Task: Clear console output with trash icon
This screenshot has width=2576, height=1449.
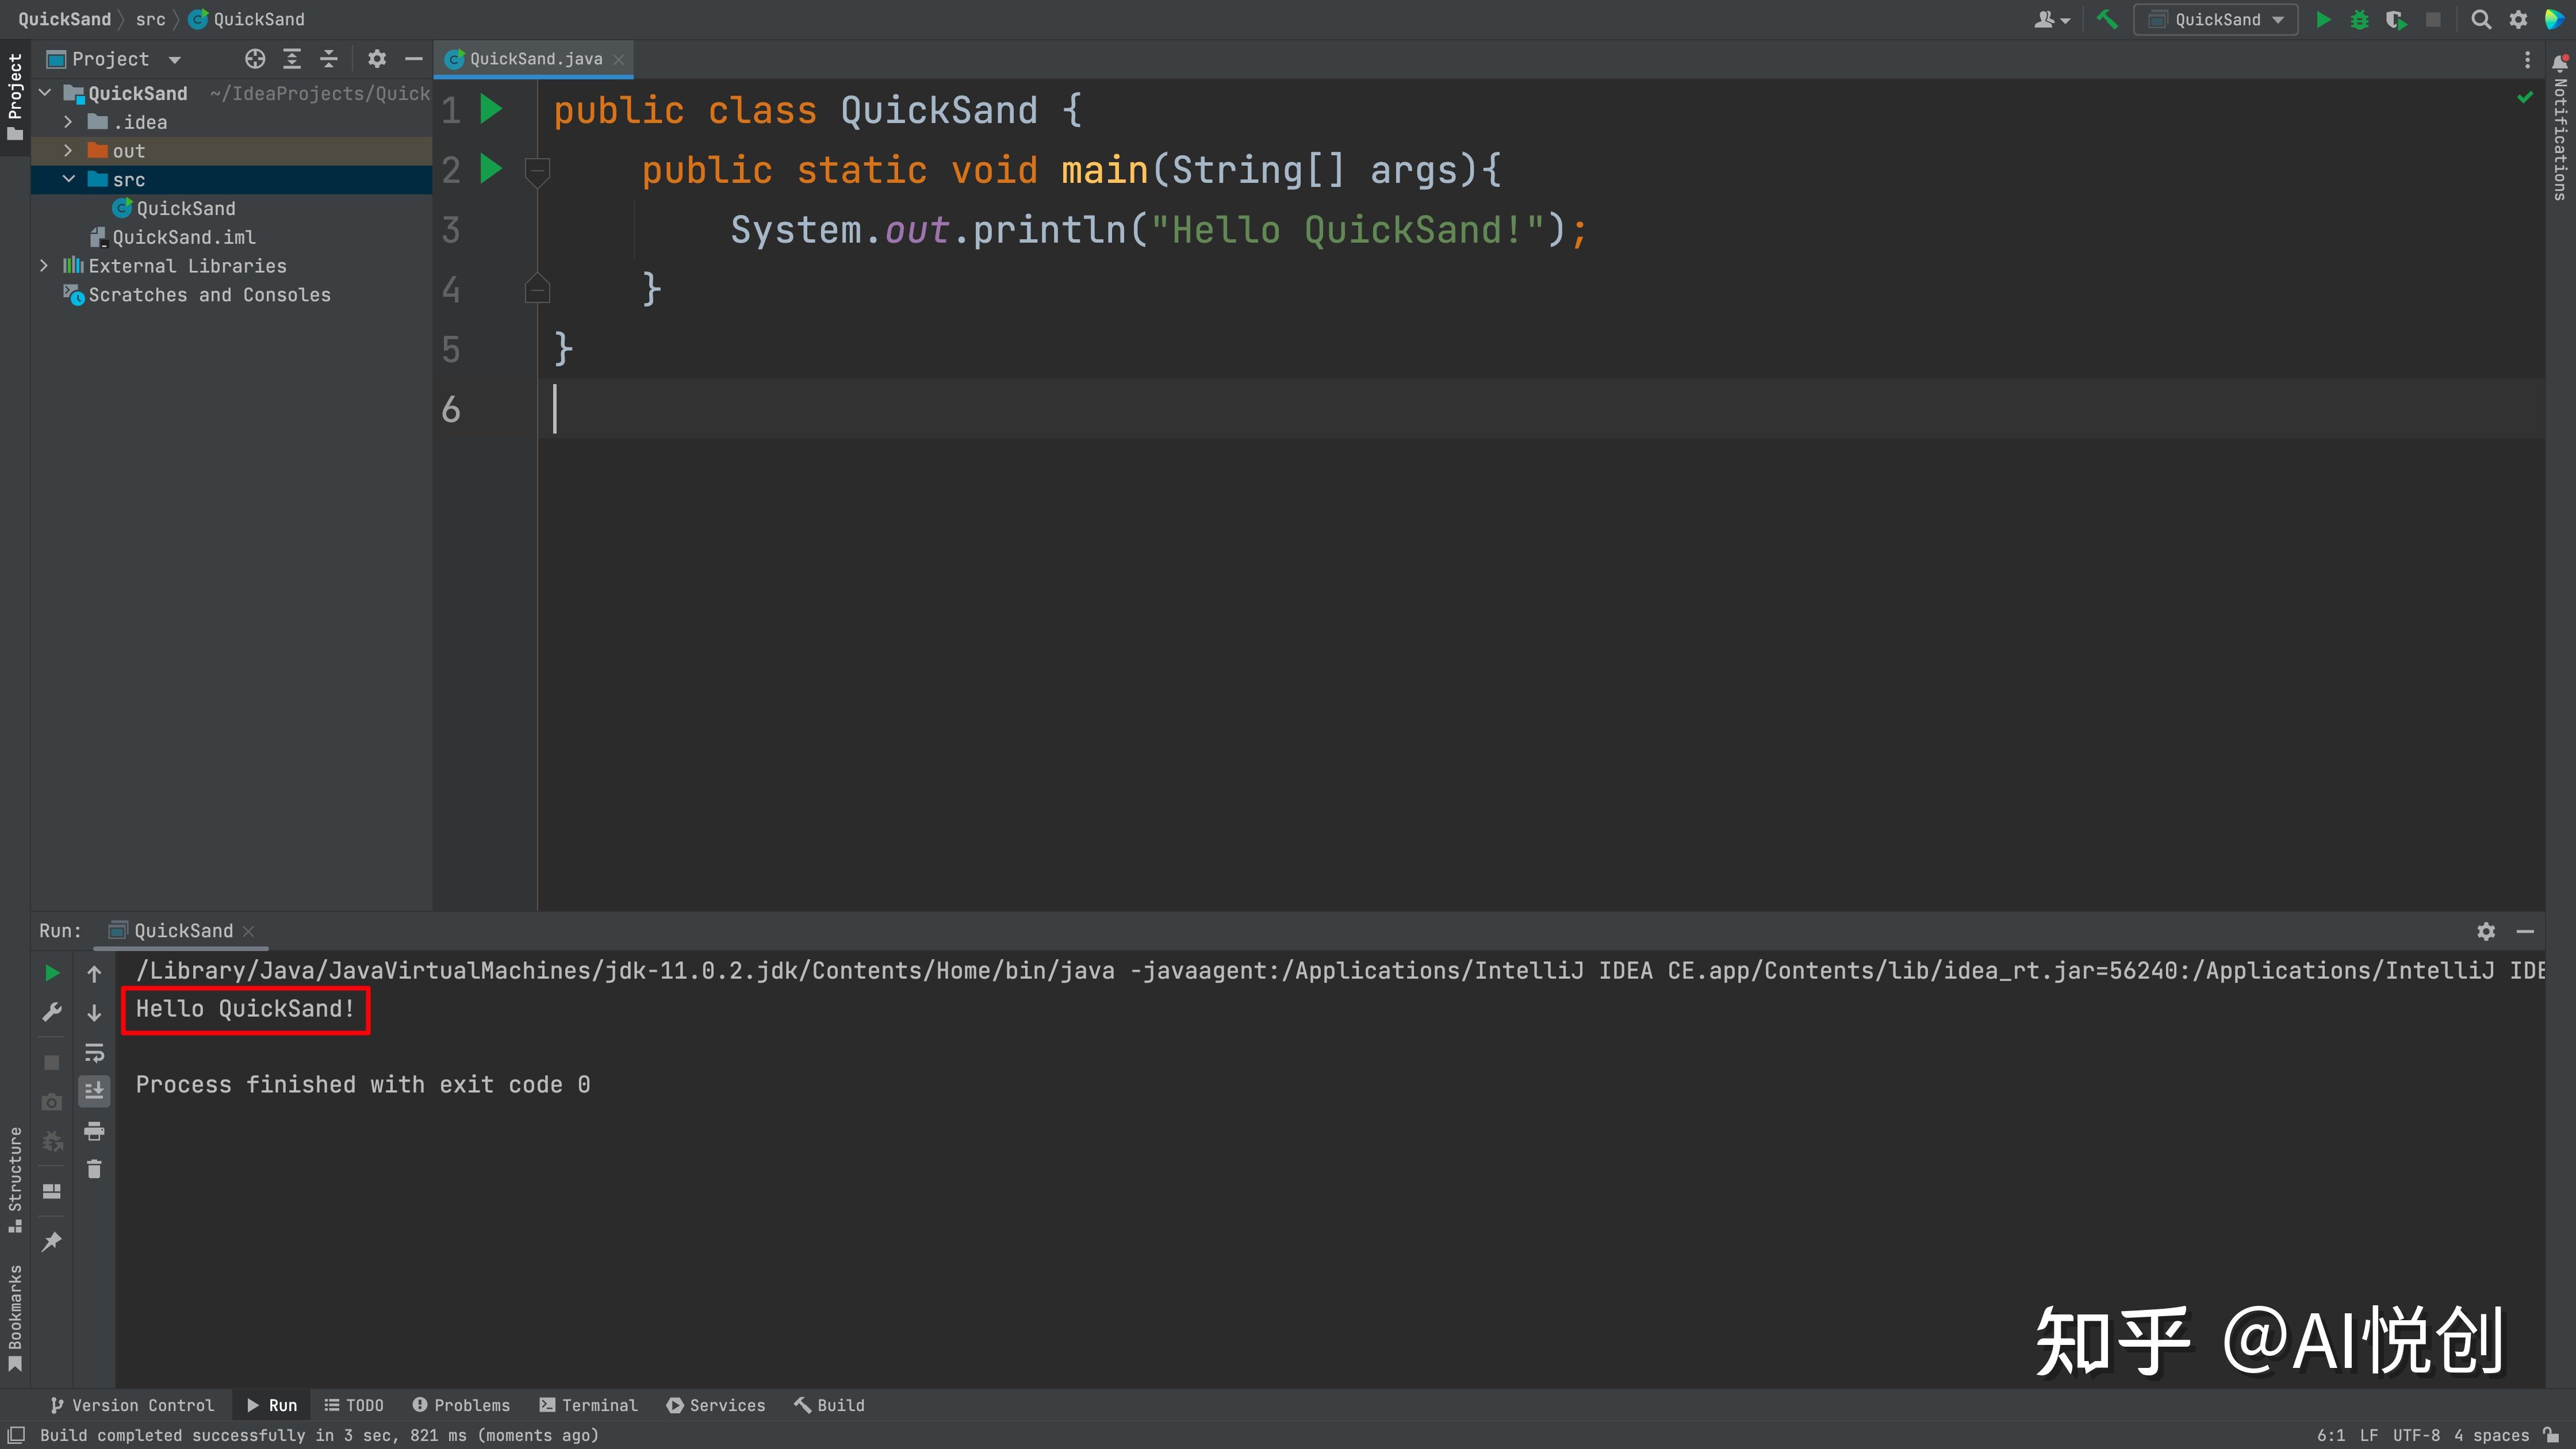Action: click(x=94, y=1169)
